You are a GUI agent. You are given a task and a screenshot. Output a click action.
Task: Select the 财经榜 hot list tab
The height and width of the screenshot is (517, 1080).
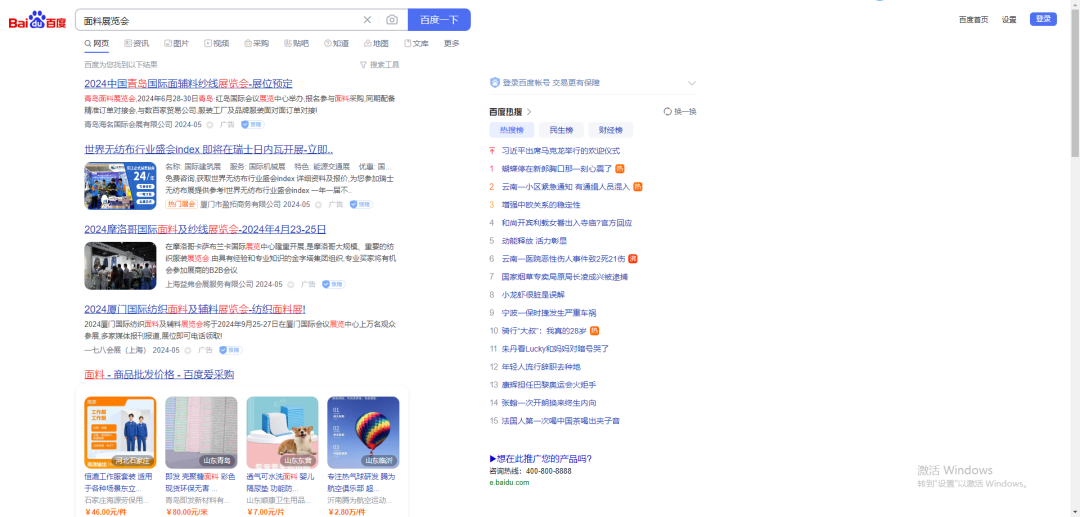tap(609, 131)
